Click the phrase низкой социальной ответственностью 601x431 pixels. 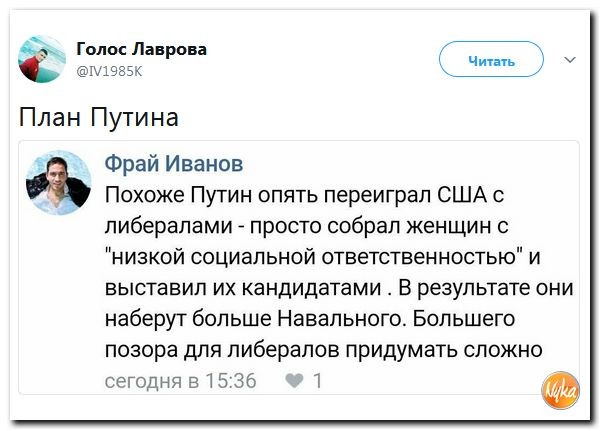point(310,256)
